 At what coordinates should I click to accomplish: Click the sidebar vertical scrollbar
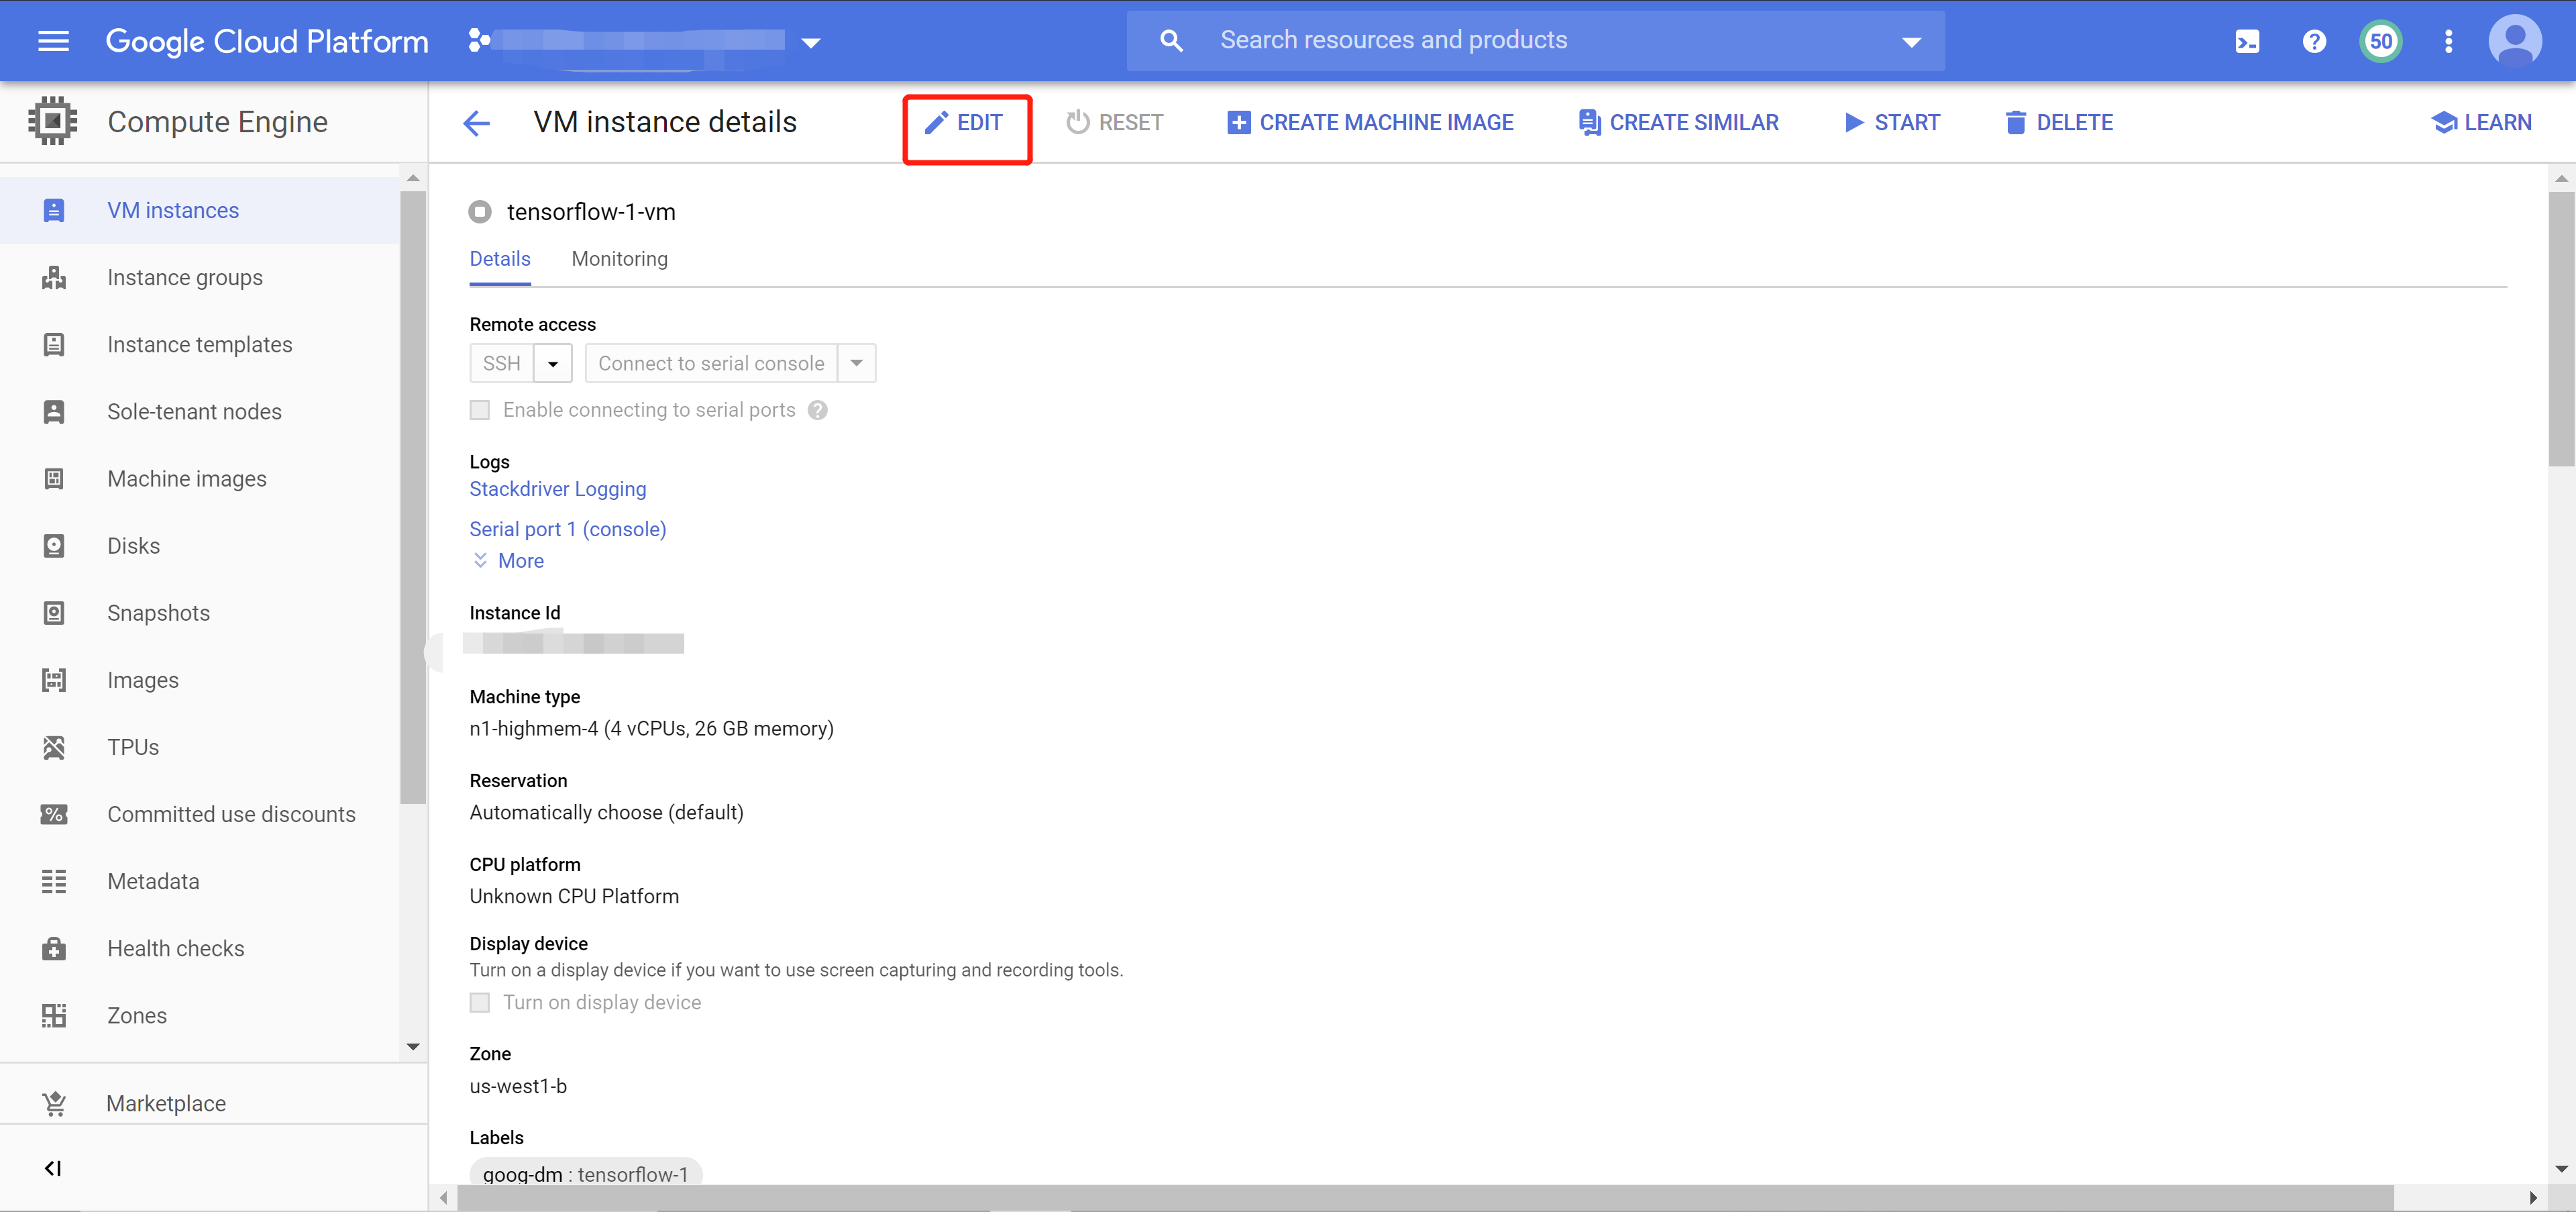413,498
